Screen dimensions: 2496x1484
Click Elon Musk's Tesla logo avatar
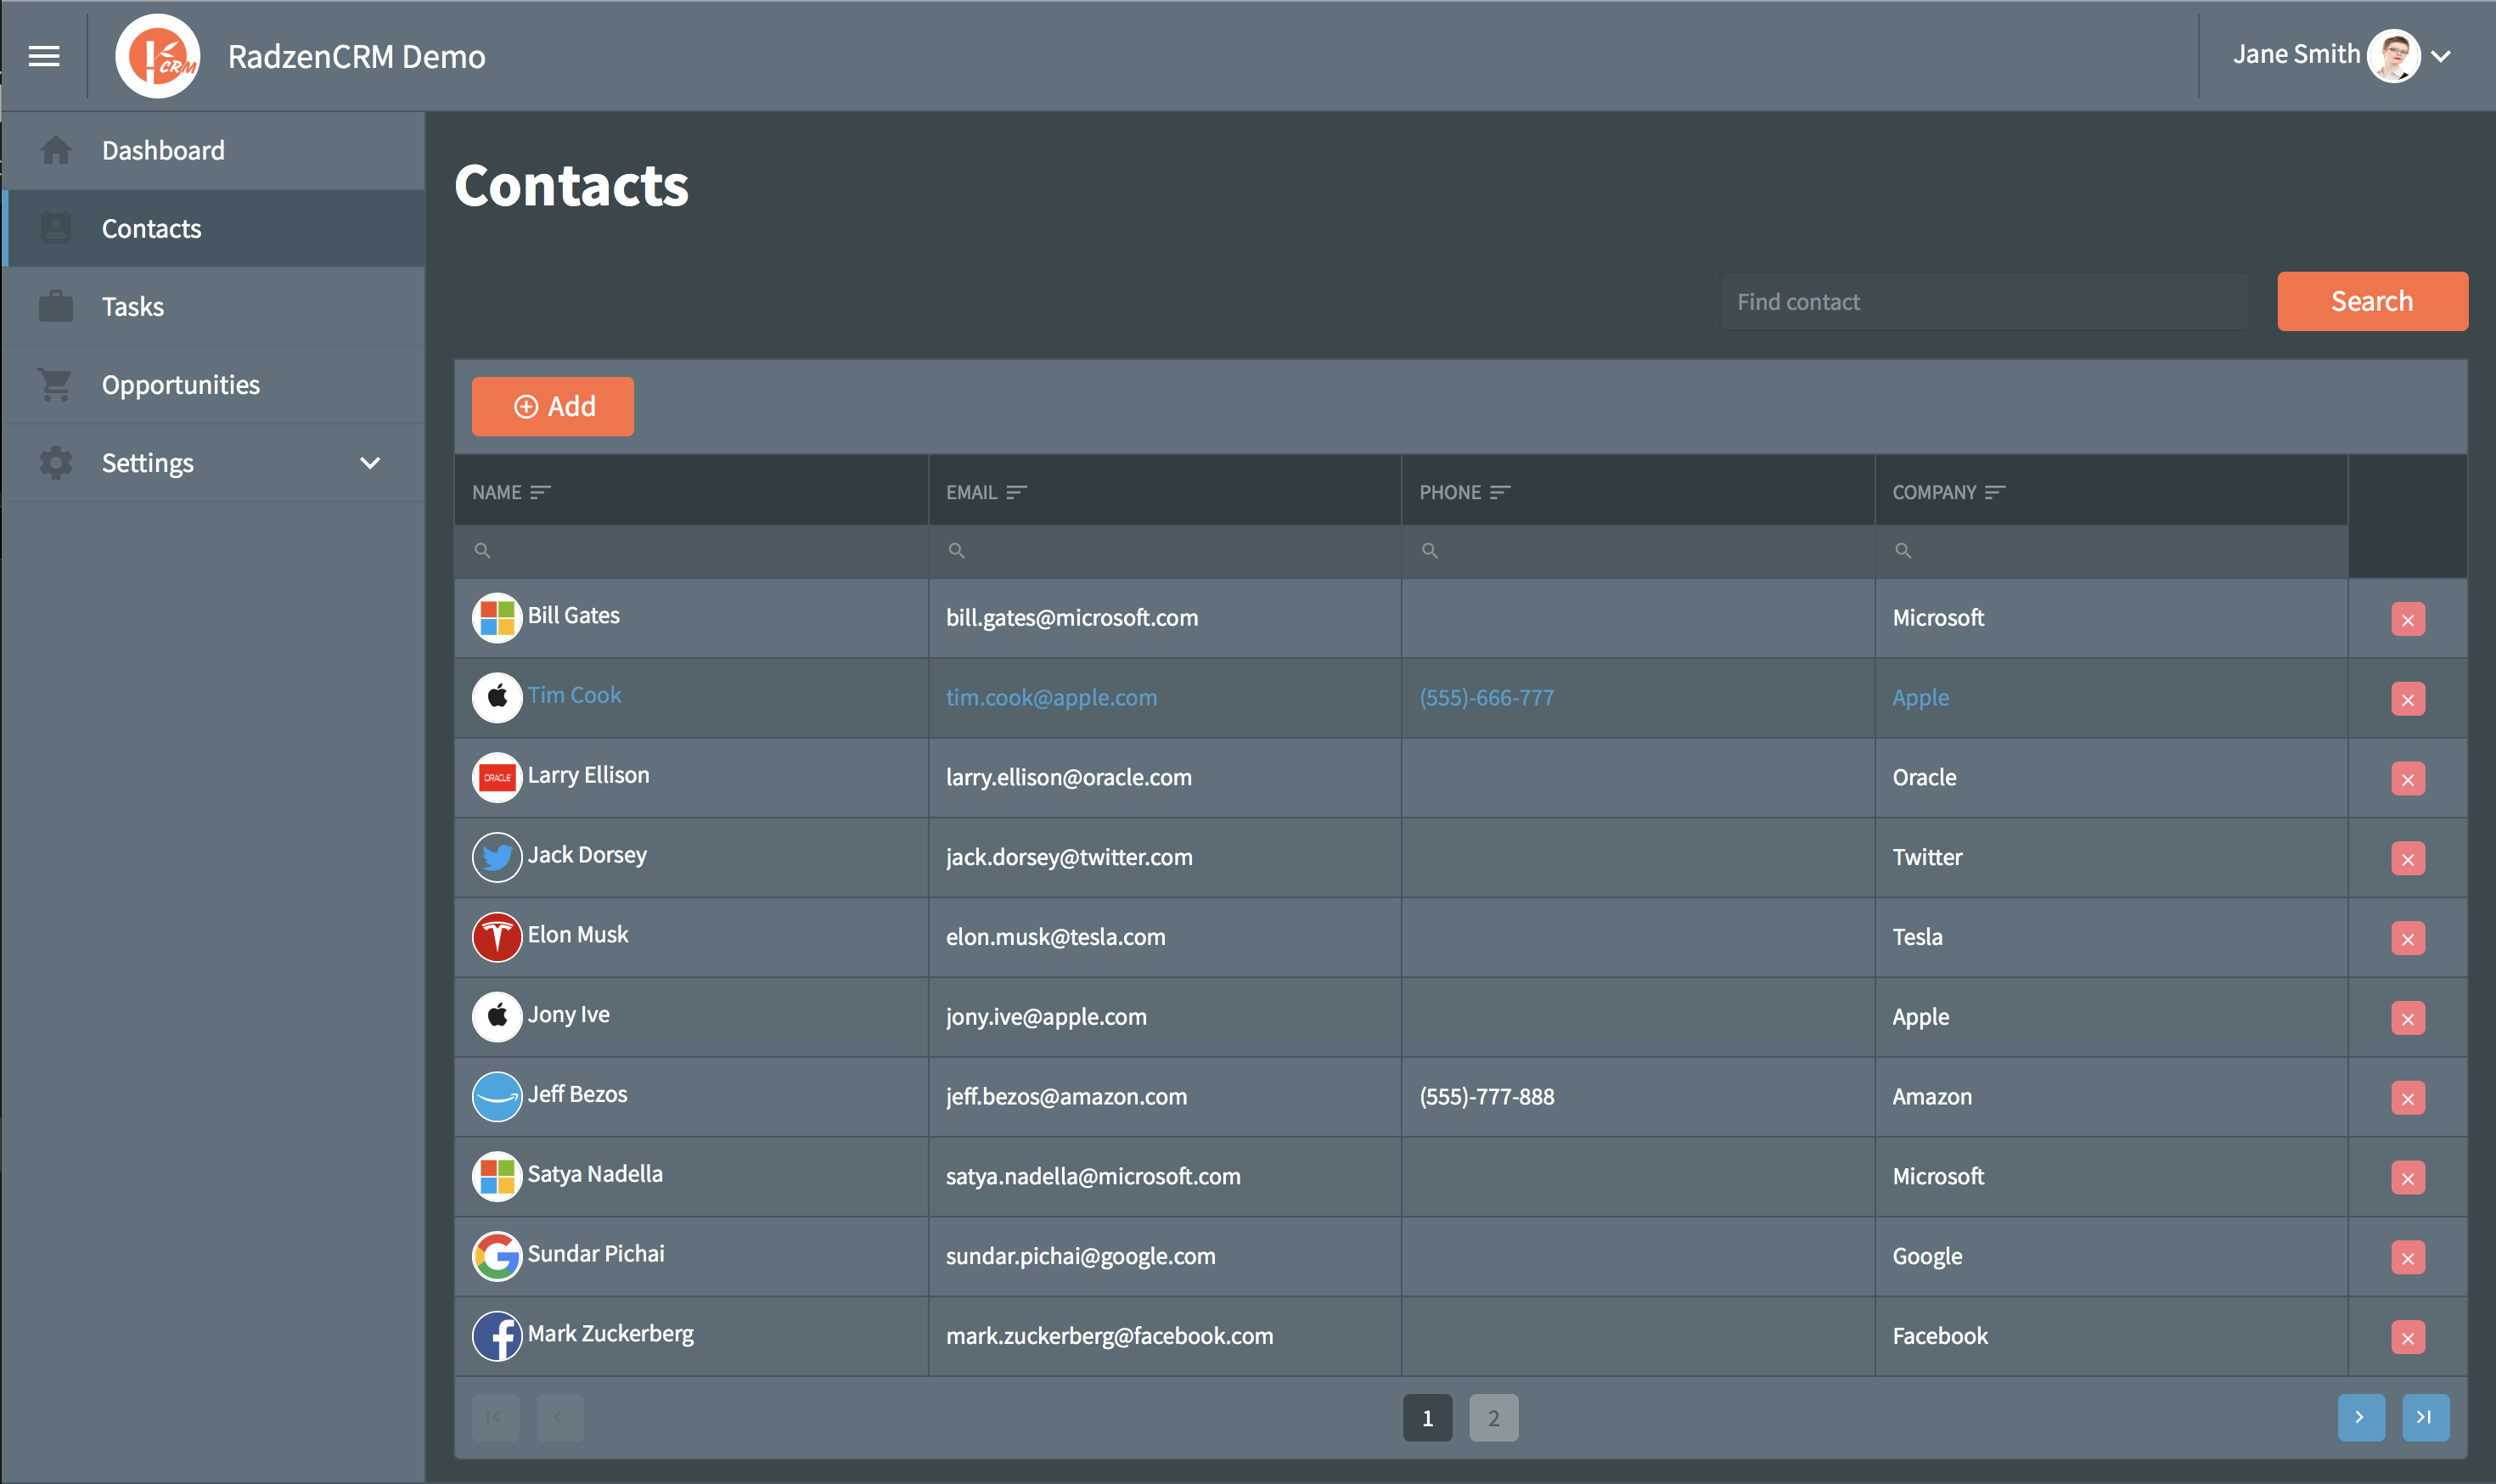click(497, 936)
